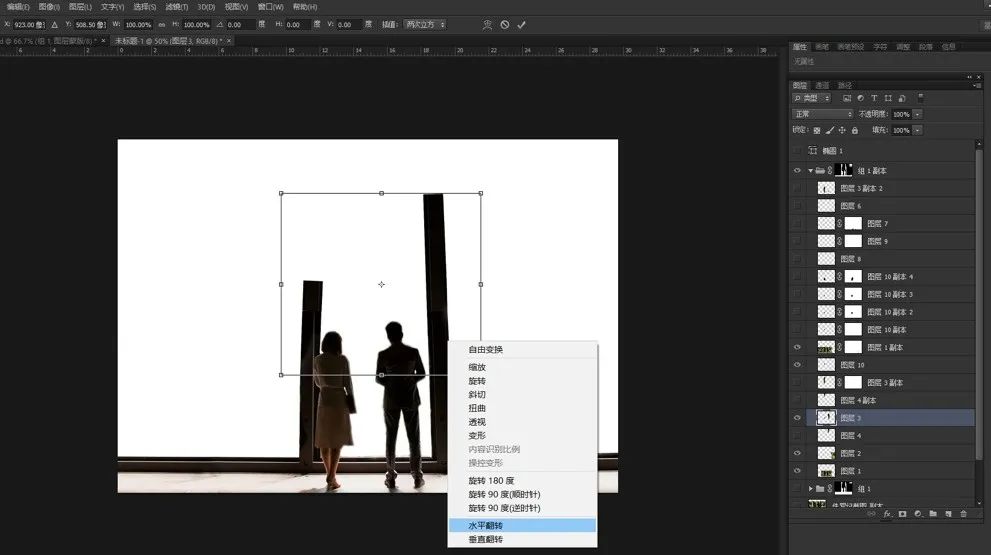Lock image pixels brush icon

[830, 130]
